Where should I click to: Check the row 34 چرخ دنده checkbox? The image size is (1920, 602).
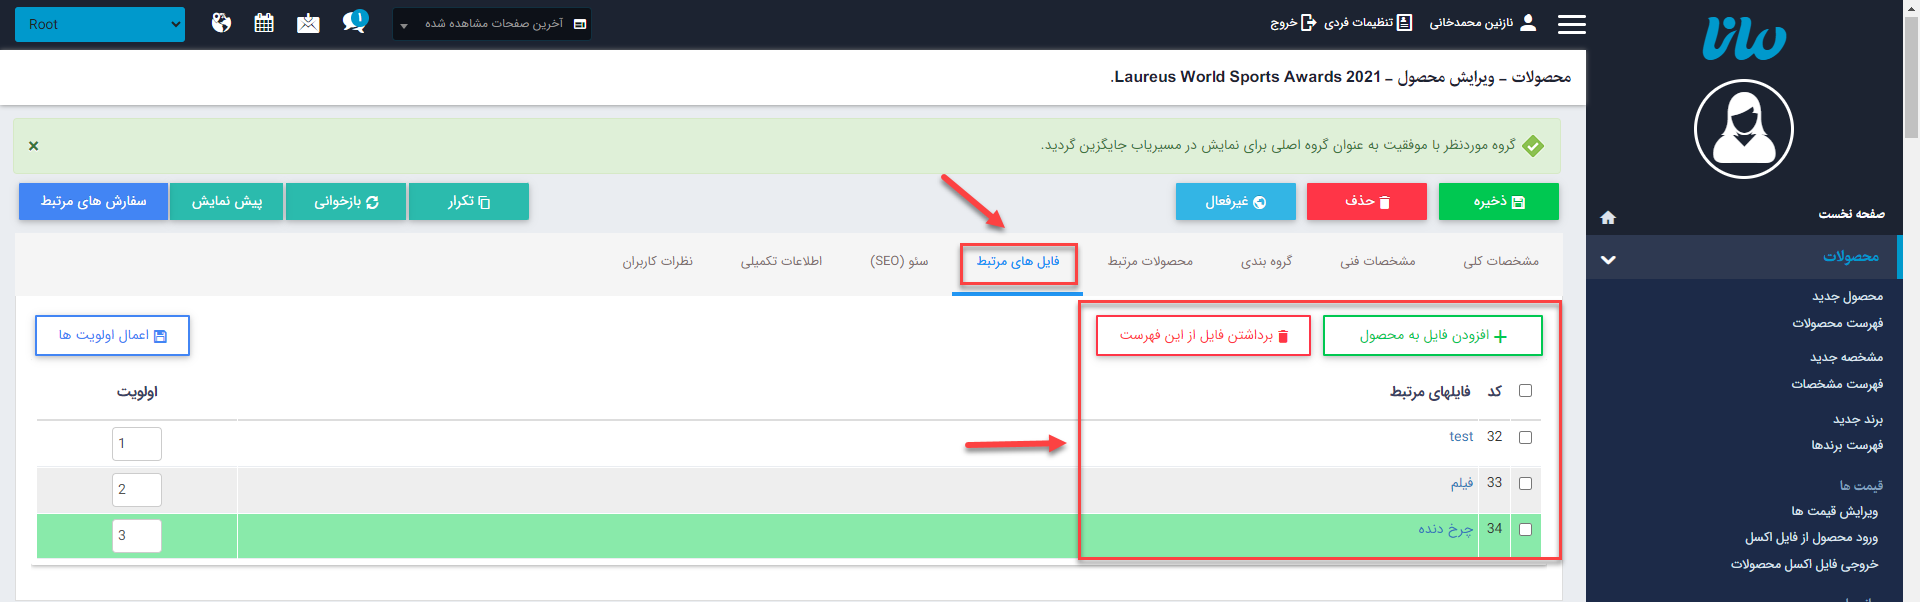pyautogui.click(x=1525, y=529)
